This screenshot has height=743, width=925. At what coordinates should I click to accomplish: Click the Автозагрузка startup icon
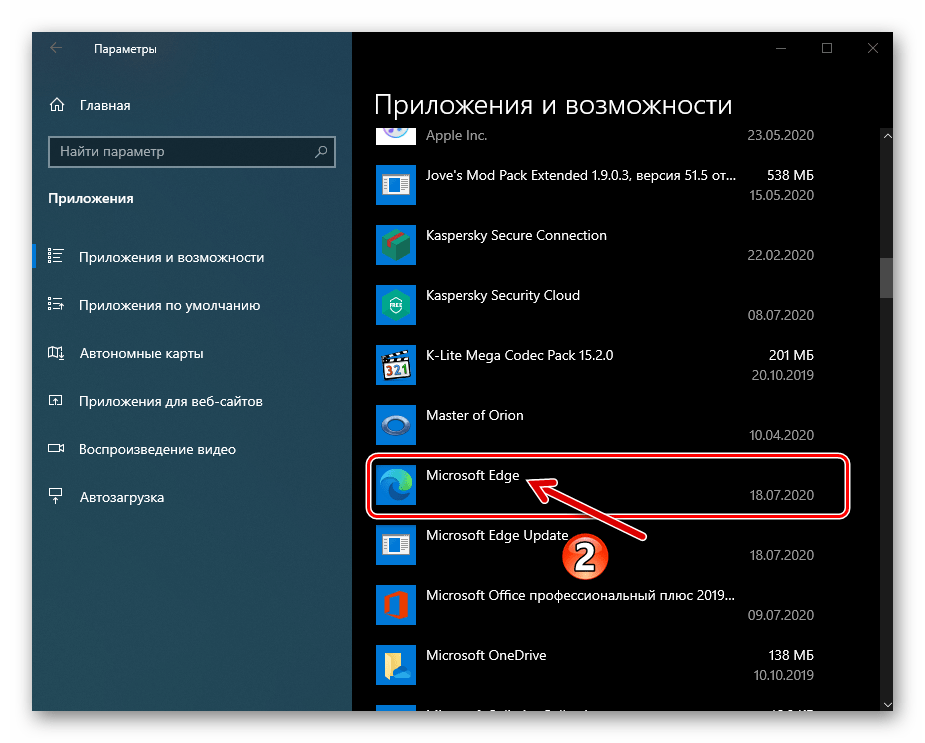coord(55,496)
